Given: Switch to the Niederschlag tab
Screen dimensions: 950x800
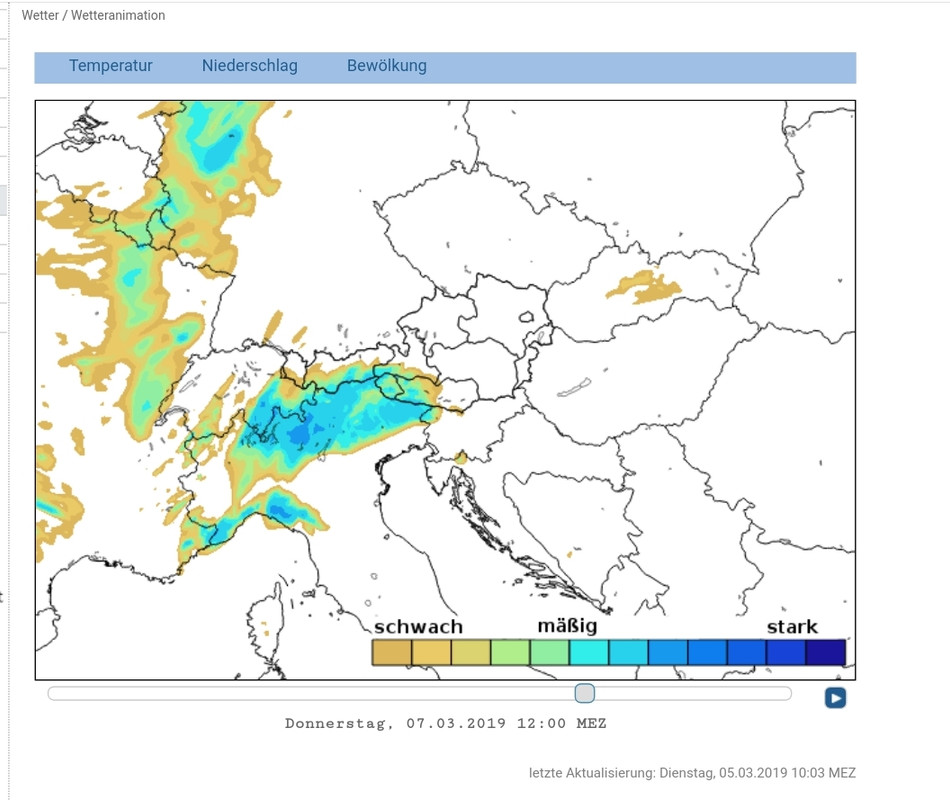Looking at the screenshot, I should click(x=250, y=65).
